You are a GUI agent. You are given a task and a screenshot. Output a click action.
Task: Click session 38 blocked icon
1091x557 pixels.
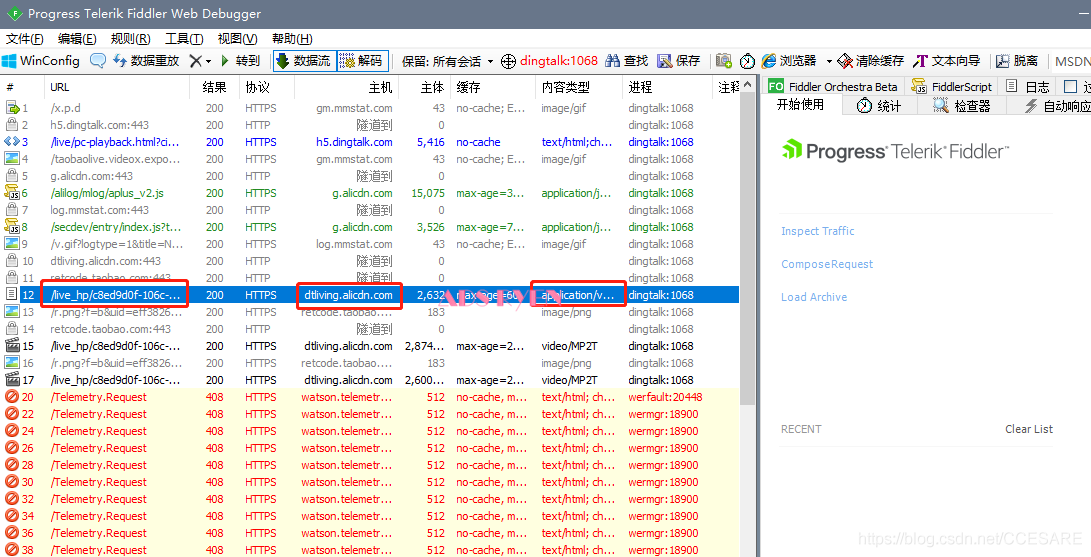[x=12, y=549]
